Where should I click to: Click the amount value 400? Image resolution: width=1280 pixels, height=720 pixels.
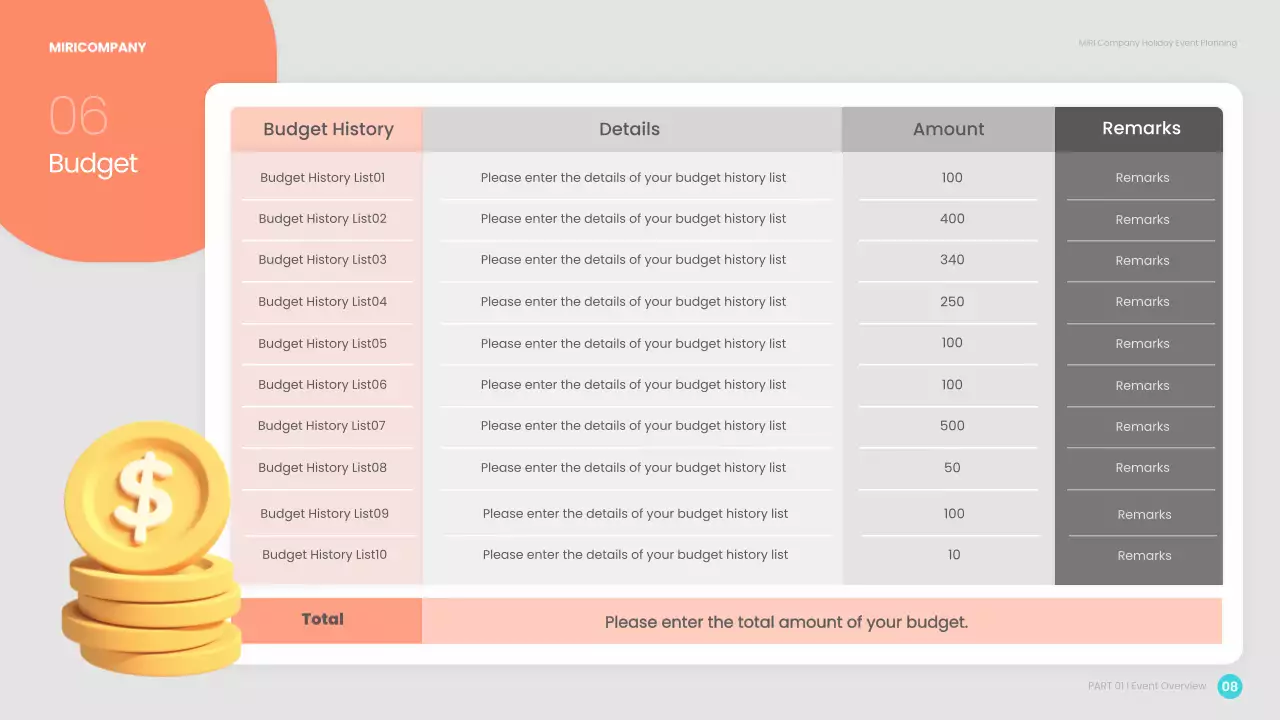952,219
